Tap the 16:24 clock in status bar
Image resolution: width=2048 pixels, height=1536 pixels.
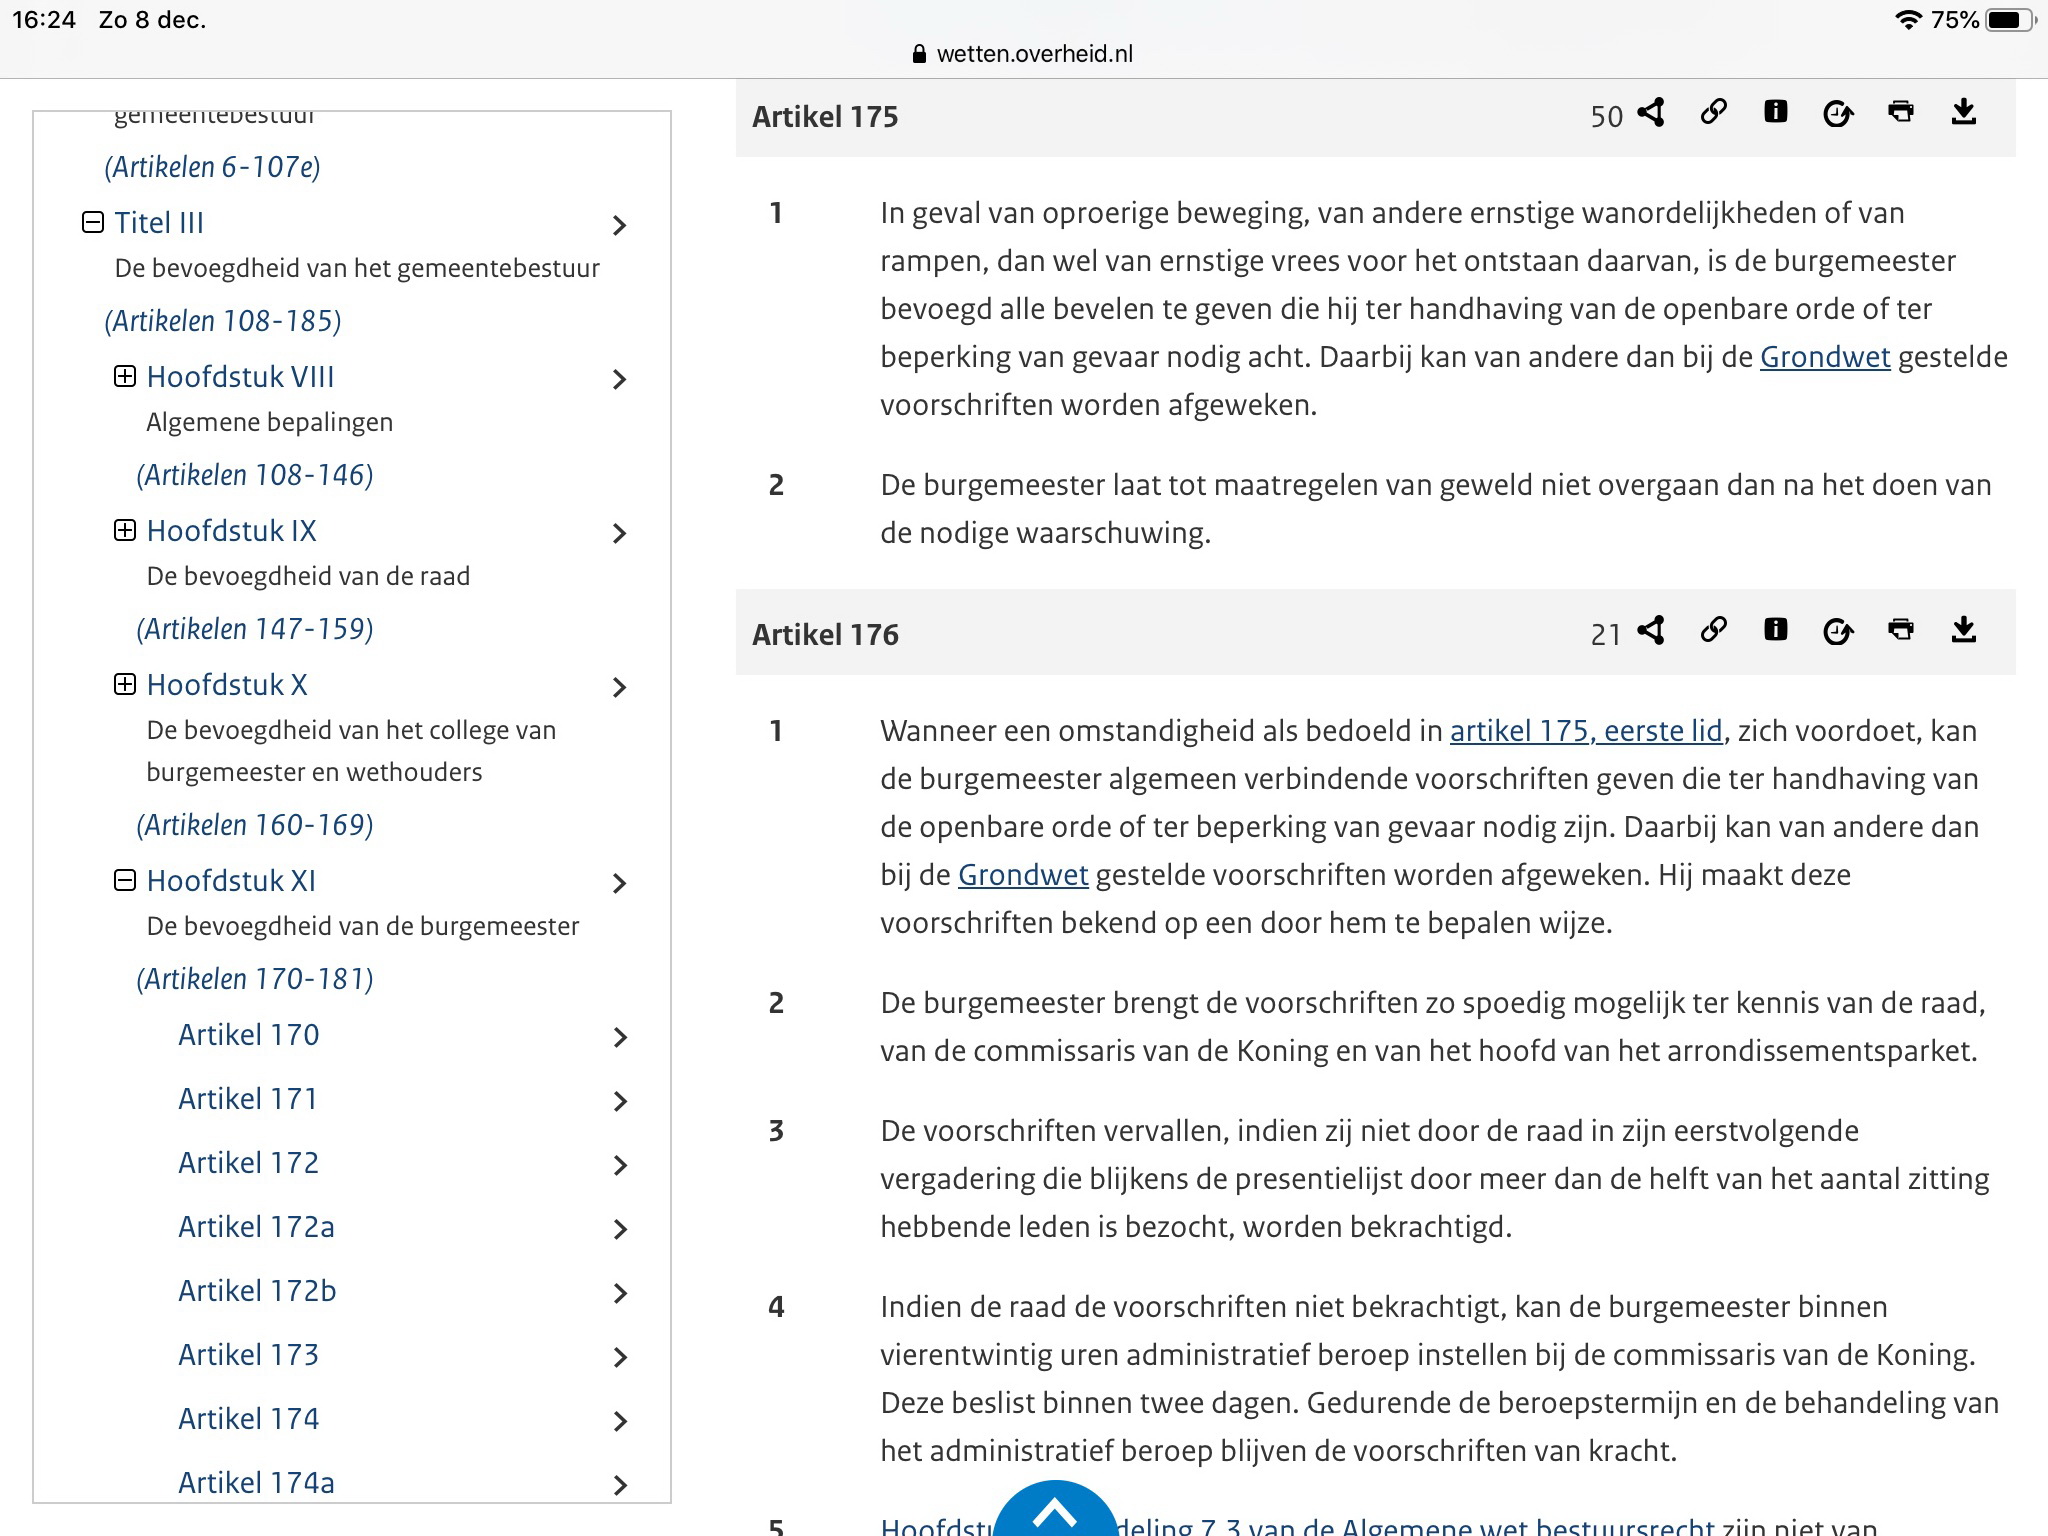coord(44,20)
